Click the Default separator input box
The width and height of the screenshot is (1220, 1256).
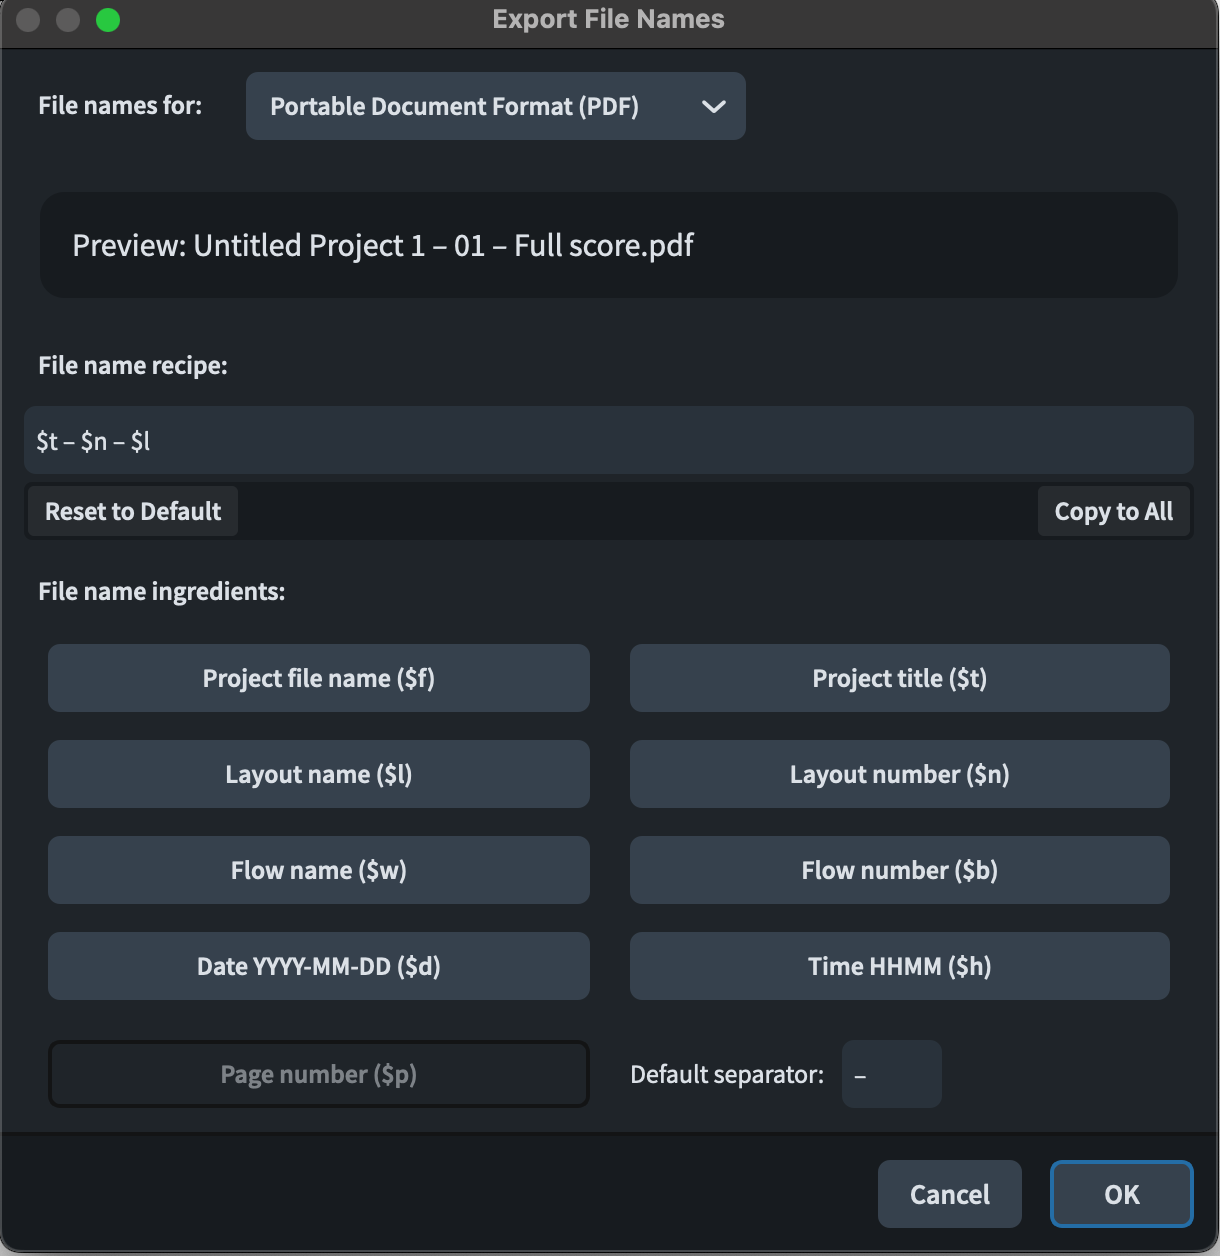[x=891, y=1074]
